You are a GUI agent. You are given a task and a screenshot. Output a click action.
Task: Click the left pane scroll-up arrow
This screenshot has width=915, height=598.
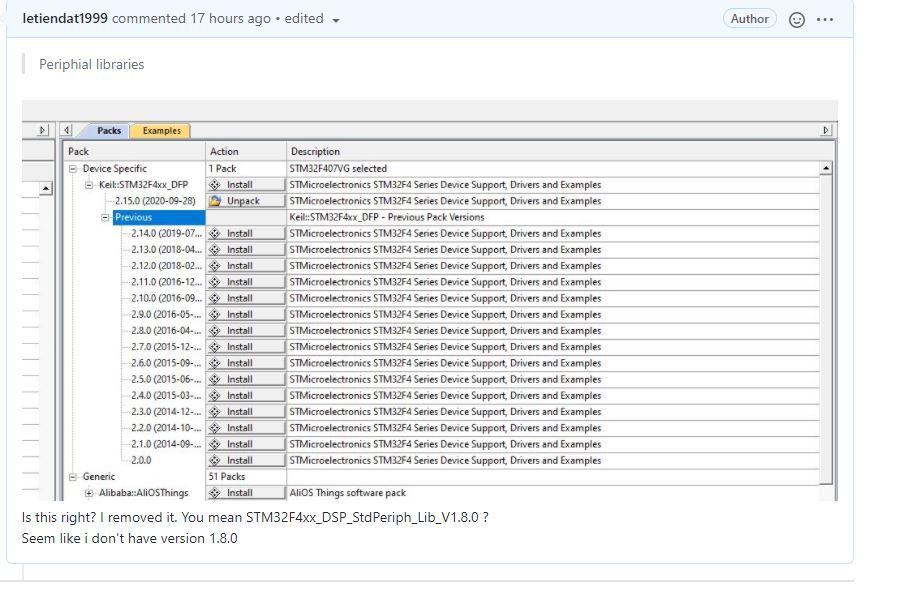coord(46,188)
